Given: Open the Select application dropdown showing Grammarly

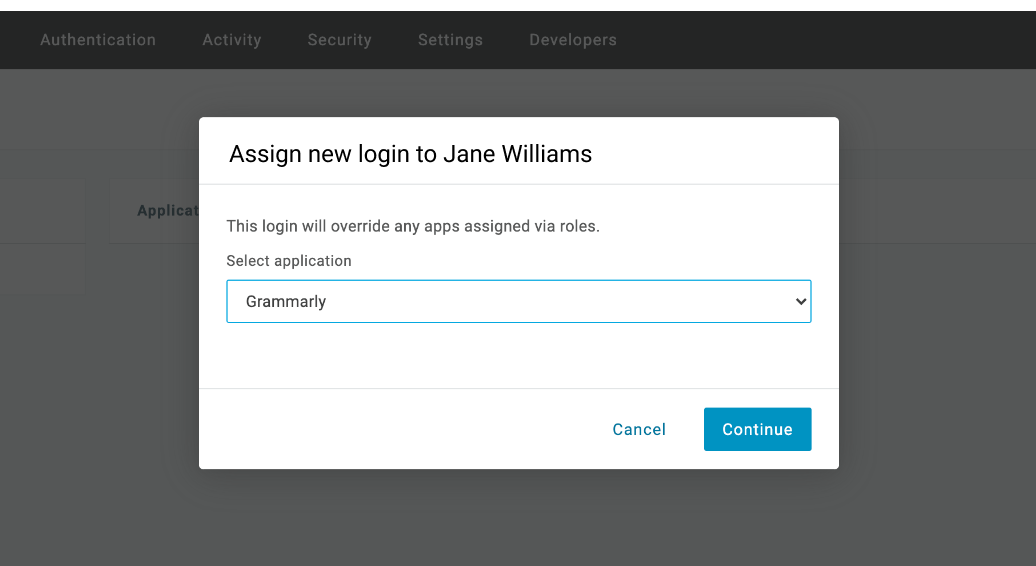Looking at the screenshot, I should pos(519,301).
